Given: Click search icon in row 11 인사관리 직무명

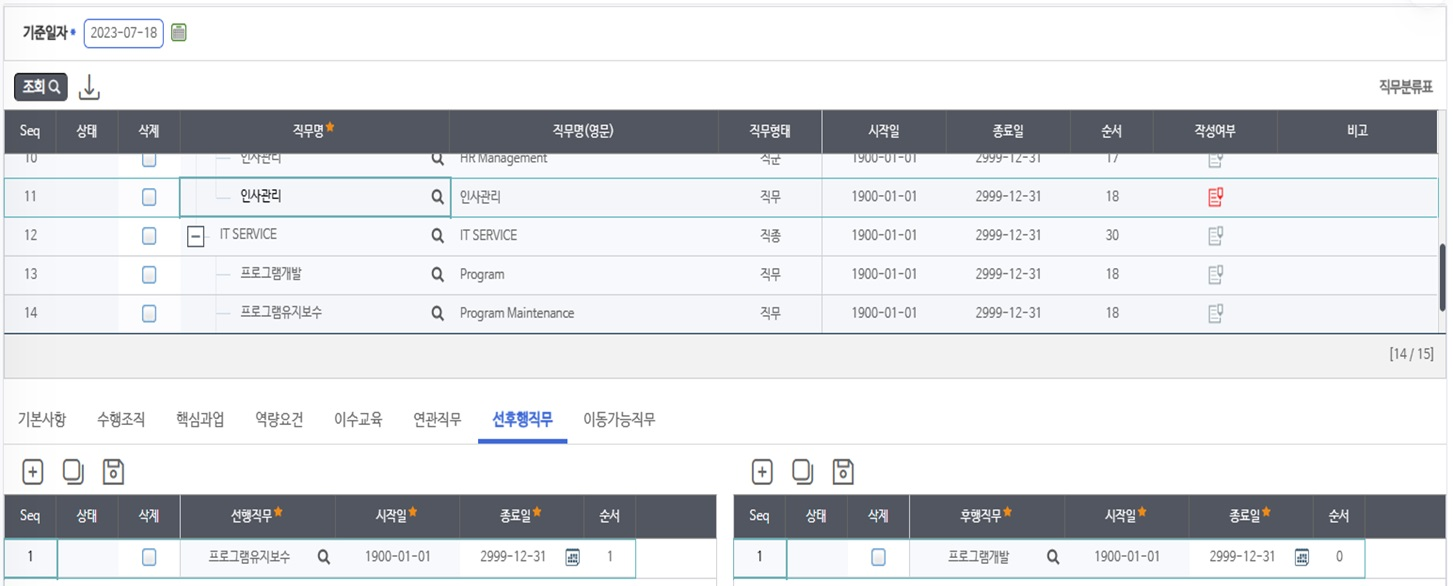Looking at the screenshot, I should click(x=437, y=198).
